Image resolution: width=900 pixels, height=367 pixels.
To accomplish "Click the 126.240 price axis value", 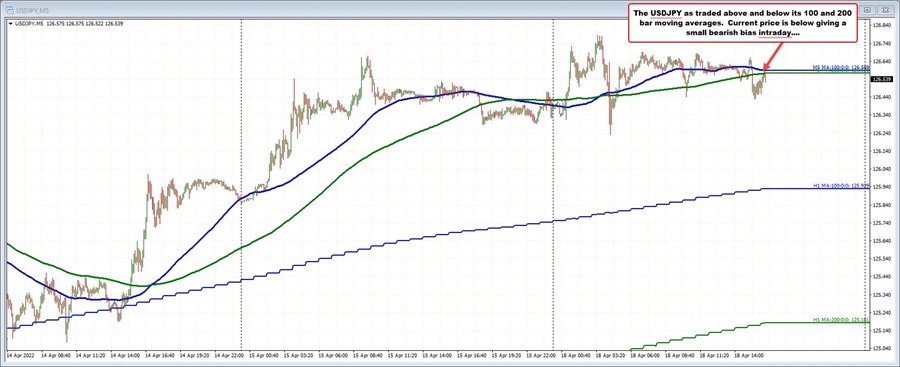I will (881, 133).
